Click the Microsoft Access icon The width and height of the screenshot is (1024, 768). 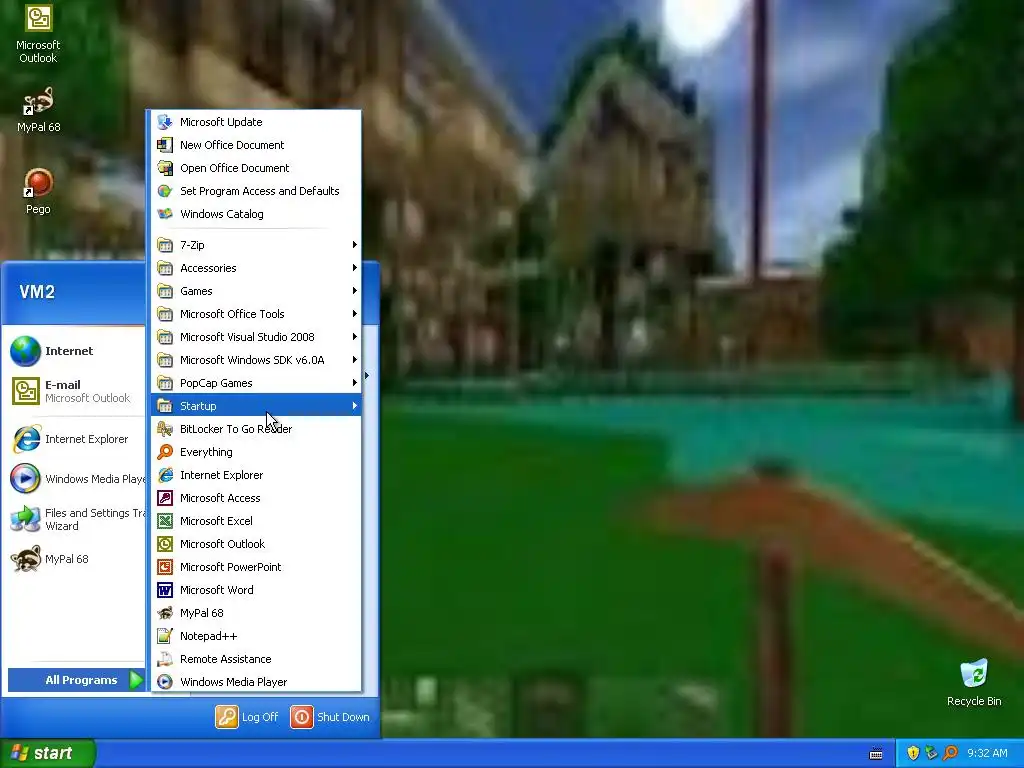tap(165, 498)
